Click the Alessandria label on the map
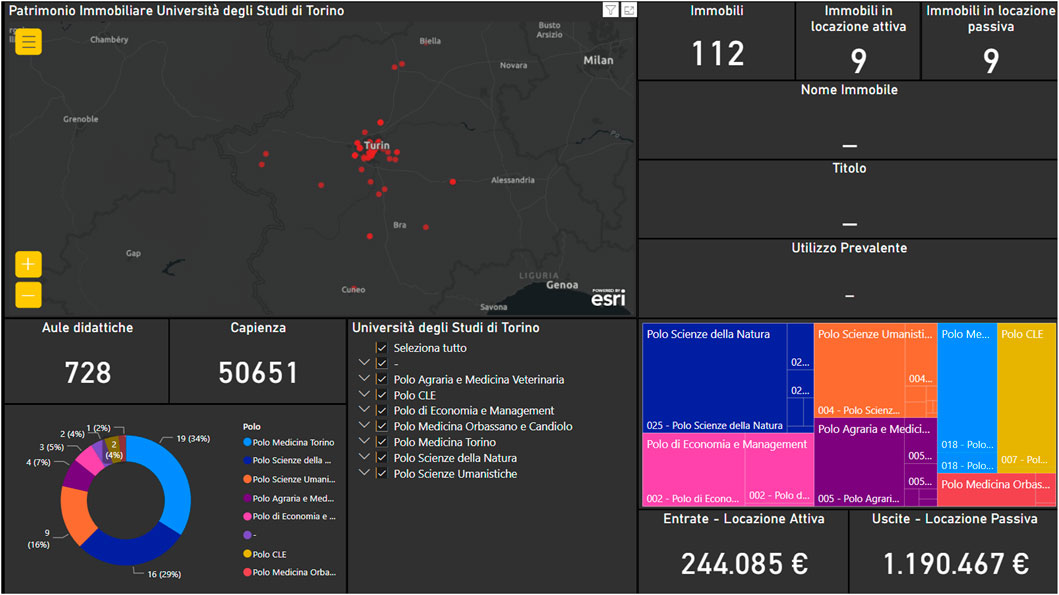Screen dimensions: 1059x595 [513, 180]
